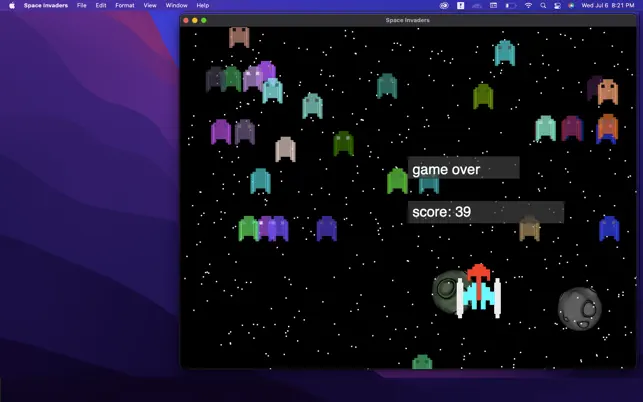Click the olive green alien invader
Image resolution: width=643 pixels, height=402 pixels.
click(483, 96)
